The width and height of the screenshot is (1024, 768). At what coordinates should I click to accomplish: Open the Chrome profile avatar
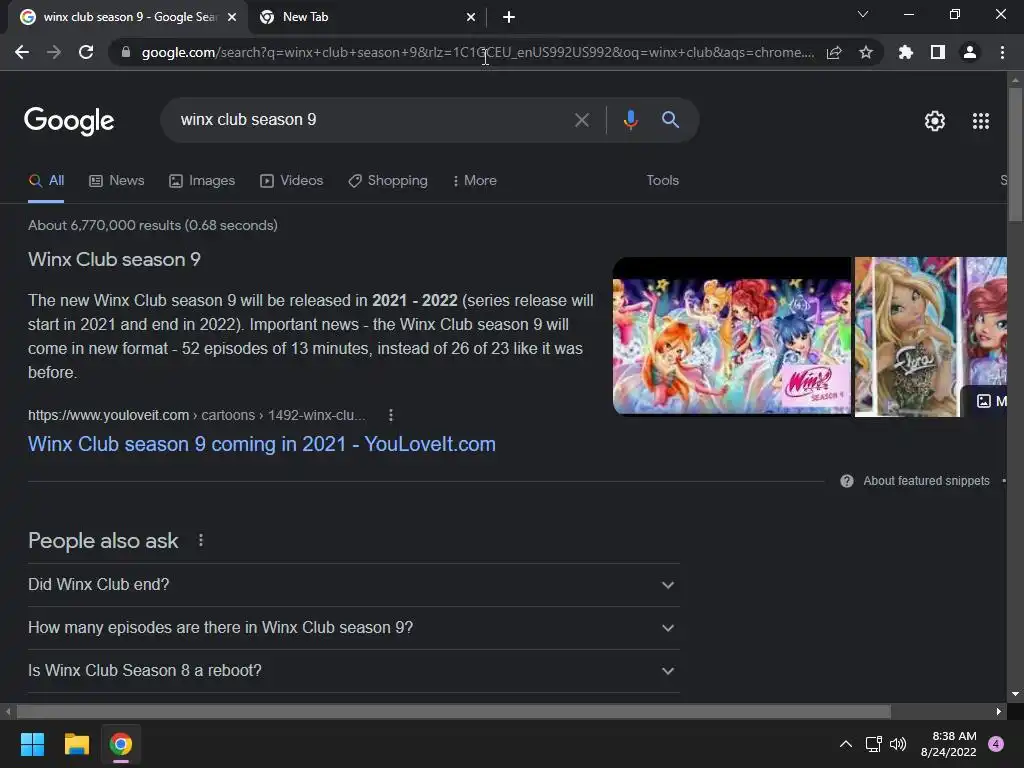tap(970, 52)
